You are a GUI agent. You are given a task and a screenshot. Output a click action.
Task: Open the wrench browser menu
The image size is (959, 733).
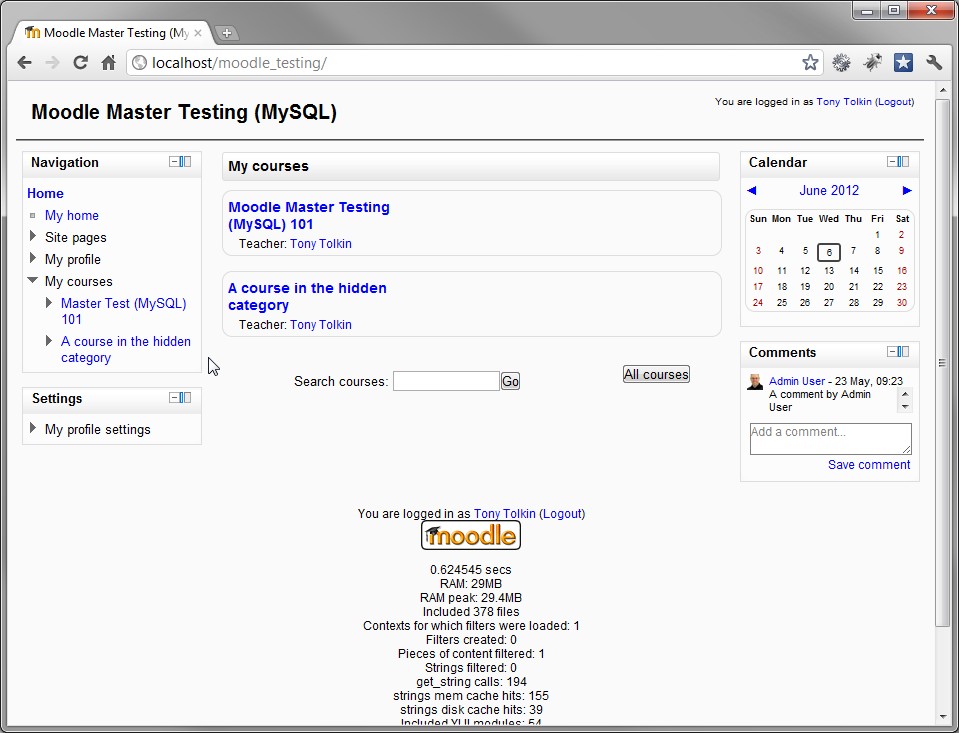(934, 62)
